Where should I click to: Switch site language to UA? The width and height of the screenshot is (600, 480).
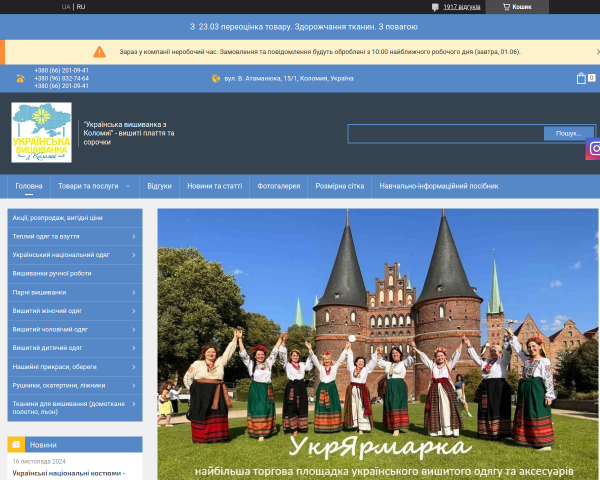(x=66, y=7)
